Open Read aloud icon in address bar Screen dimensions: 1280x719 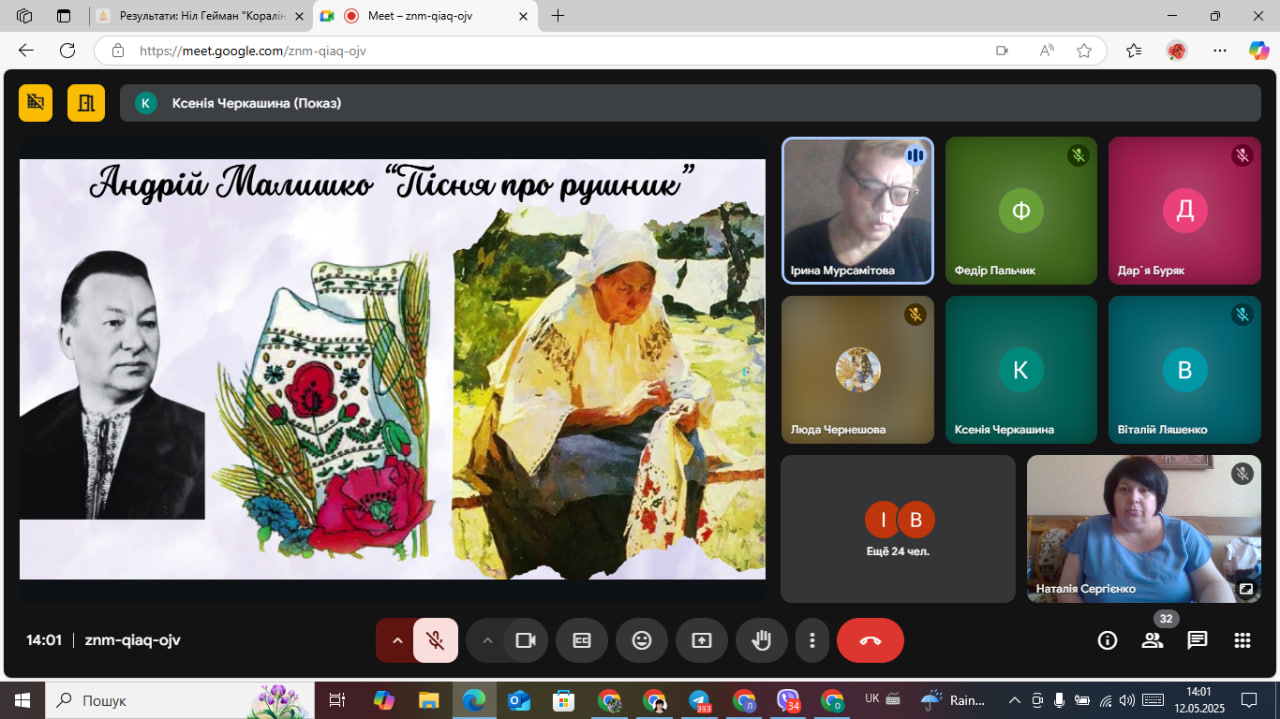[x=1047, y=50]
